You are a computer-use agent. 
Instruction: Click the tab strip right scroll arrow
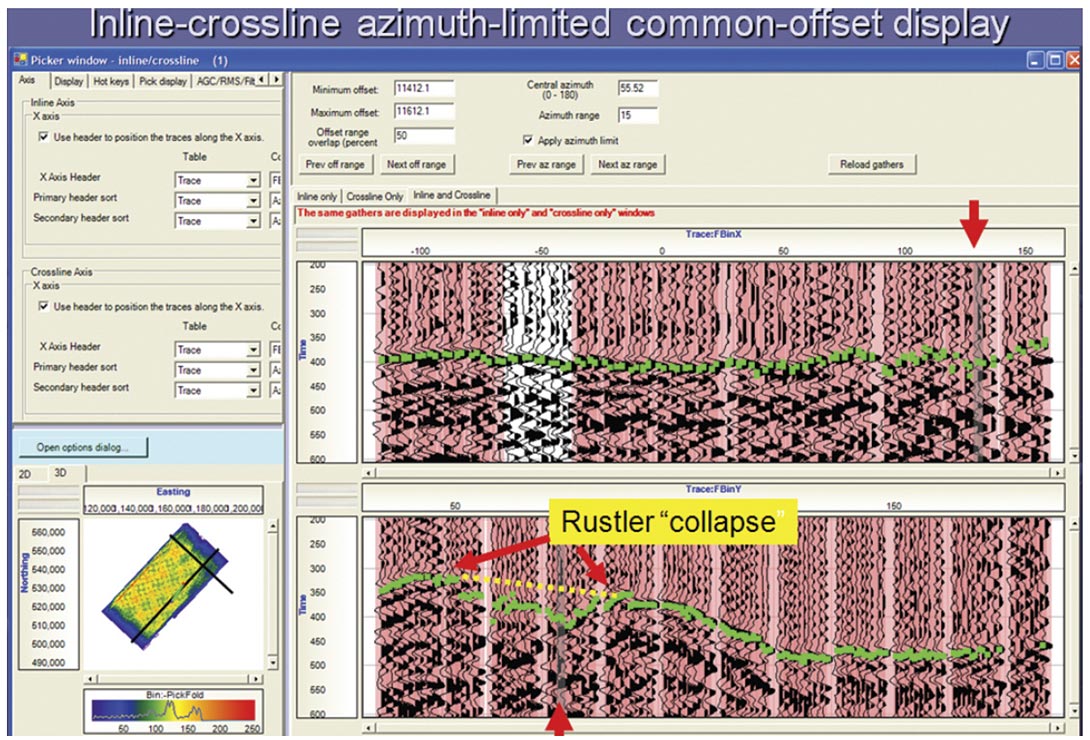coord(276,80)
